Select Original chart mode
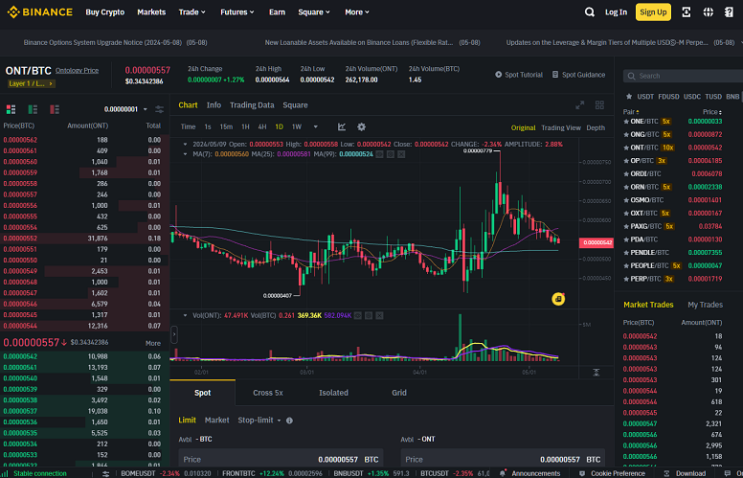The width and height of the screenshot is (743, 478). (523, 128)
